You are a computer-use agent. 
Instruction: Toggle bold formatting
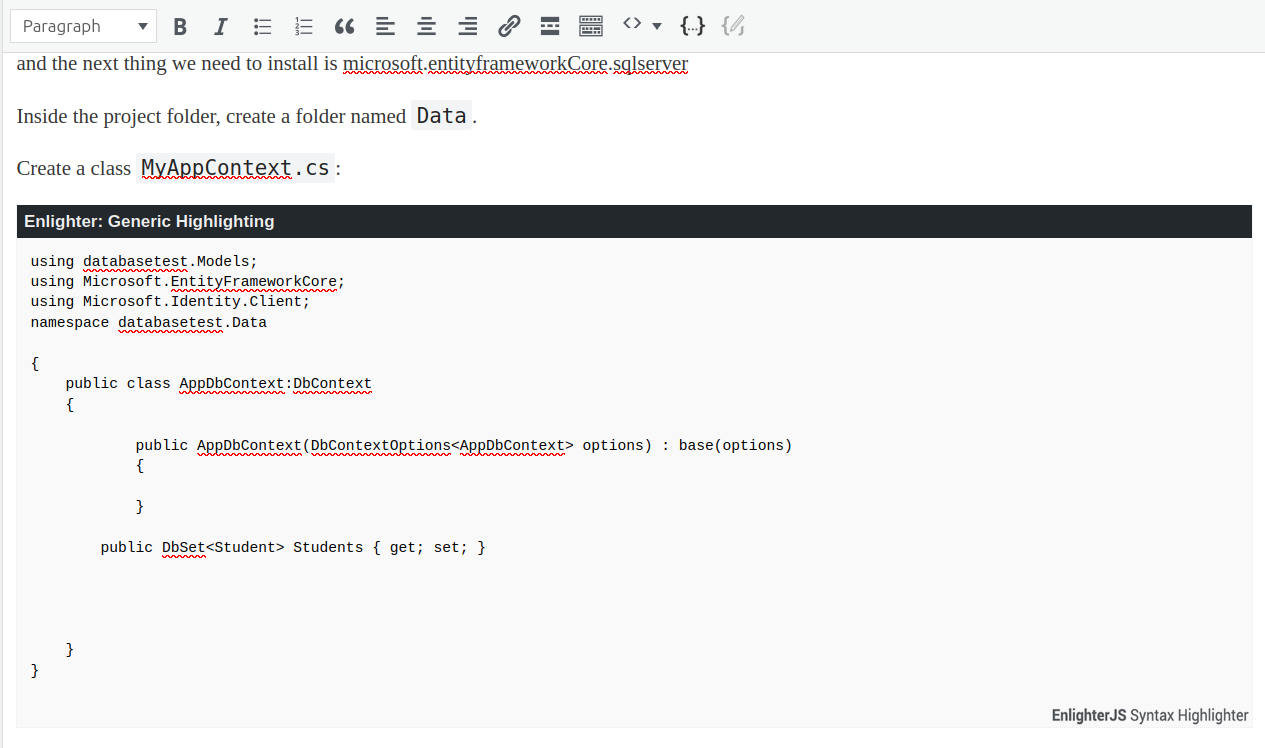tap(180, 27)
